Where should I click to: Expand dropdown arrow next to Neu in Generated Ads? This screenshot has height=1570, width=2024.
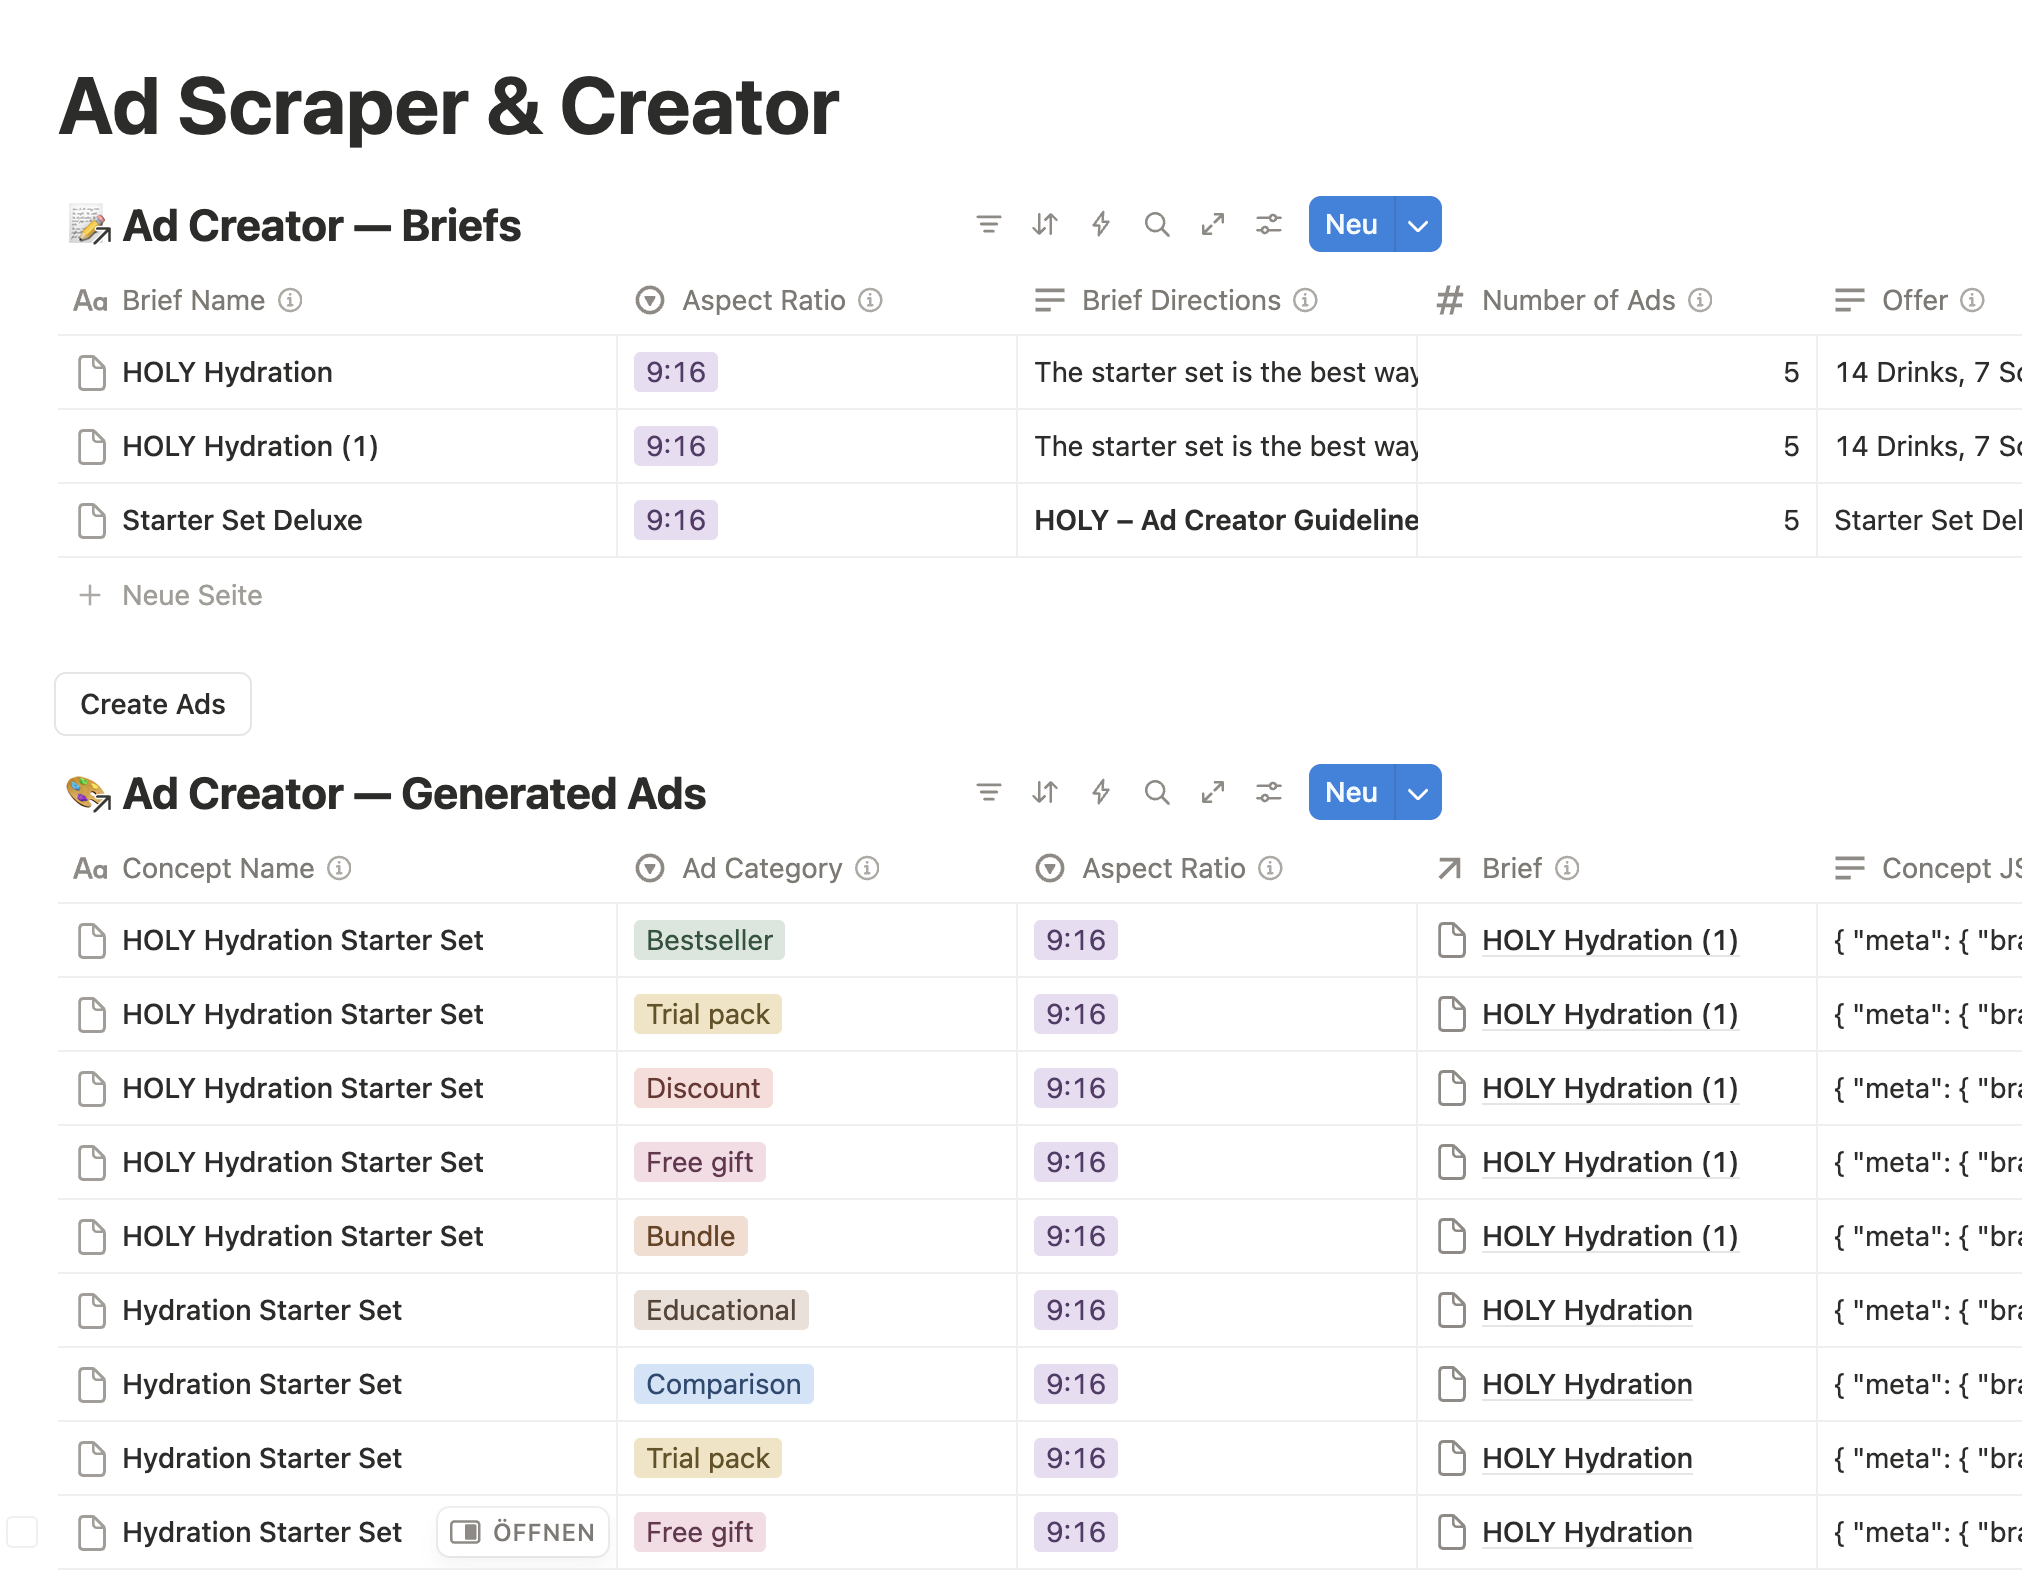pyautogui.click(x=1417, y=793)
